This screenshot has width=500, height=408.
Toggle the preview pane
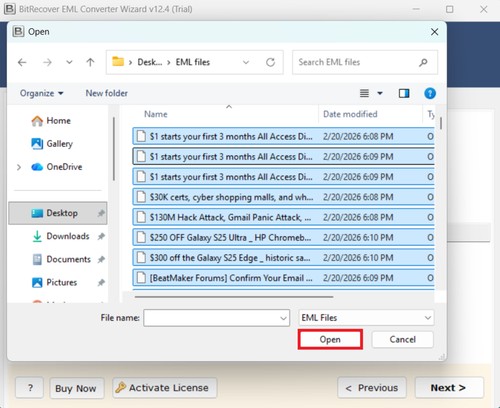(x=404, y=93)
